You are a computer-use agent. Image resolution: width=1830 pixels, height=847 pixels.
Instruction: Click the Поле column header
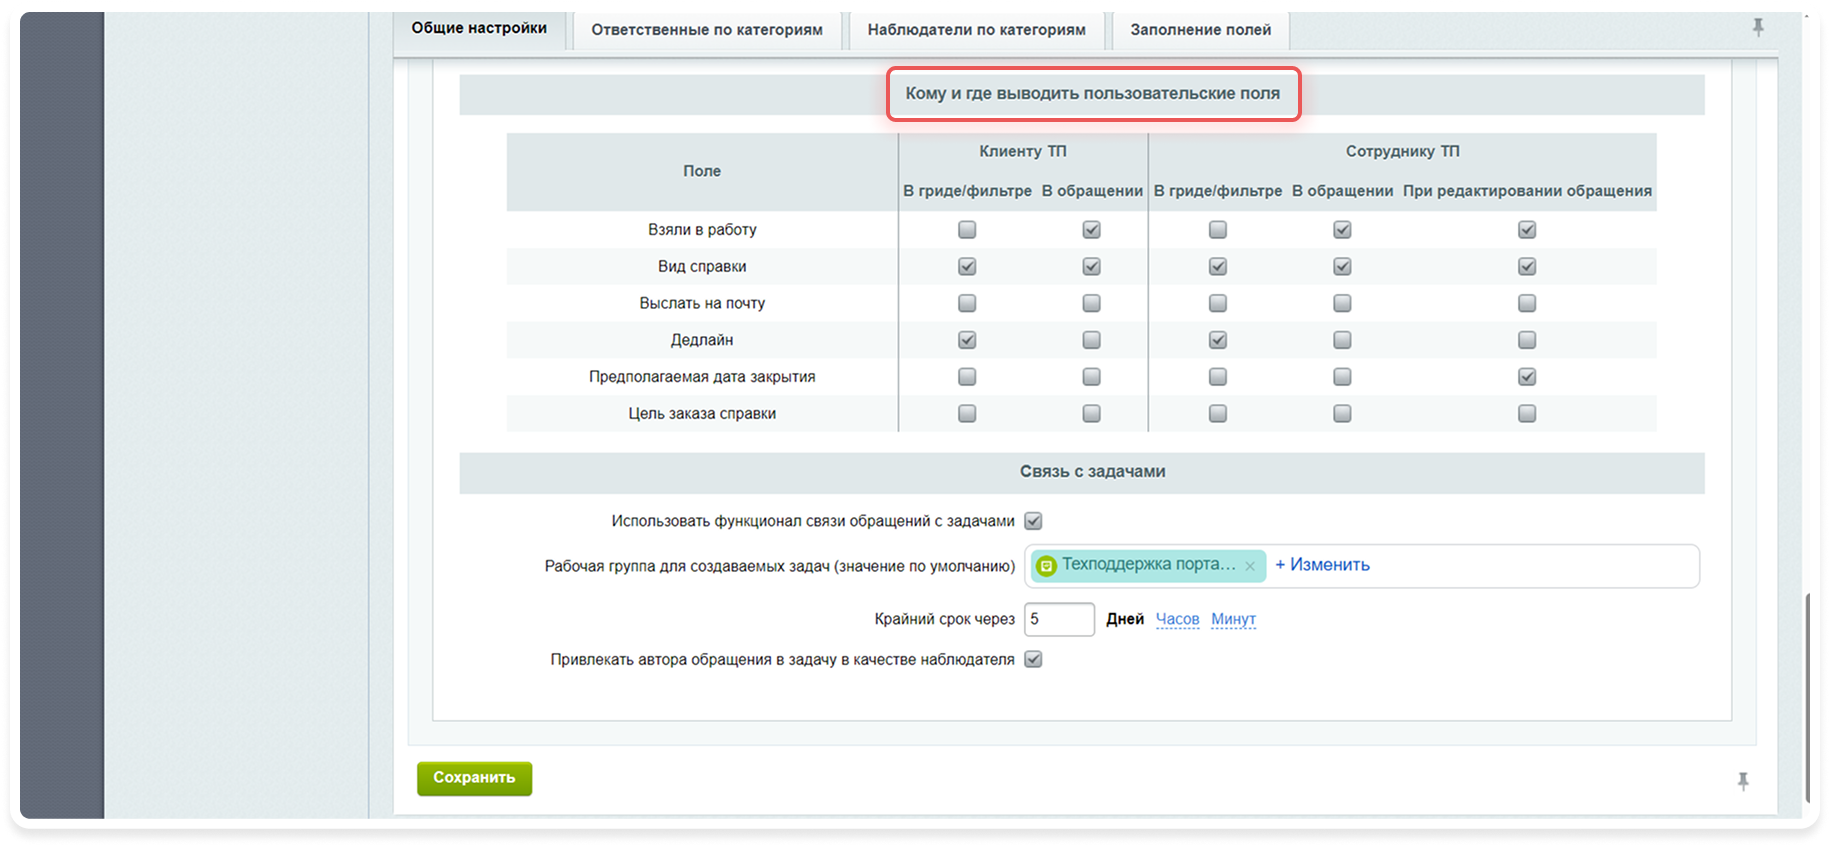[702, 171]
